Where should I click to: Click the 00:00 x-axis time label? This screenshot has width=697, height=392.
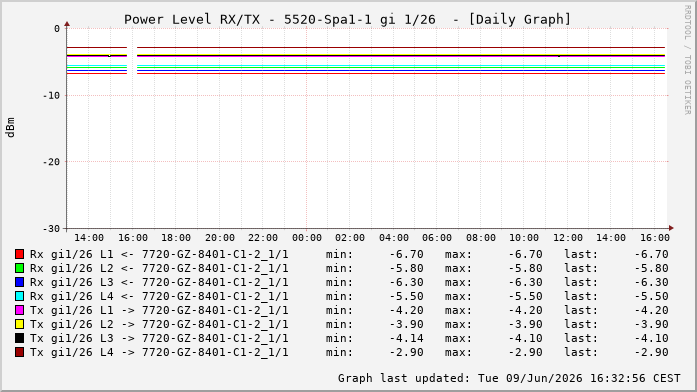click(x=307, y=238)
